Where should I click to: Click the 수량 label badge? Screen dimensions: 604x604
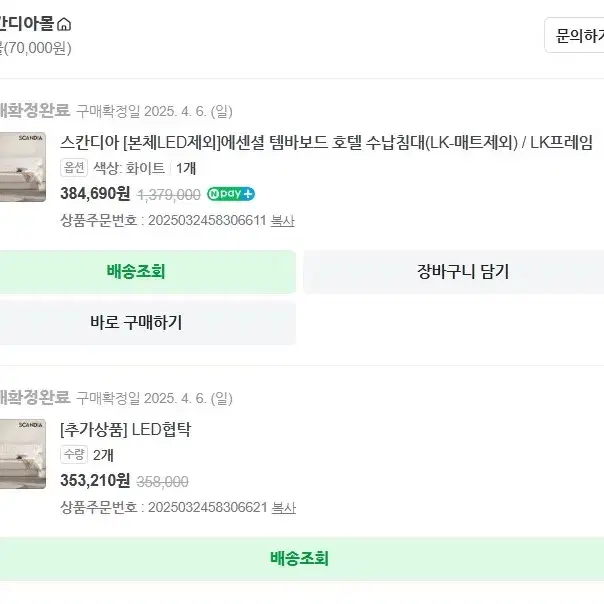tap(74, 455)
